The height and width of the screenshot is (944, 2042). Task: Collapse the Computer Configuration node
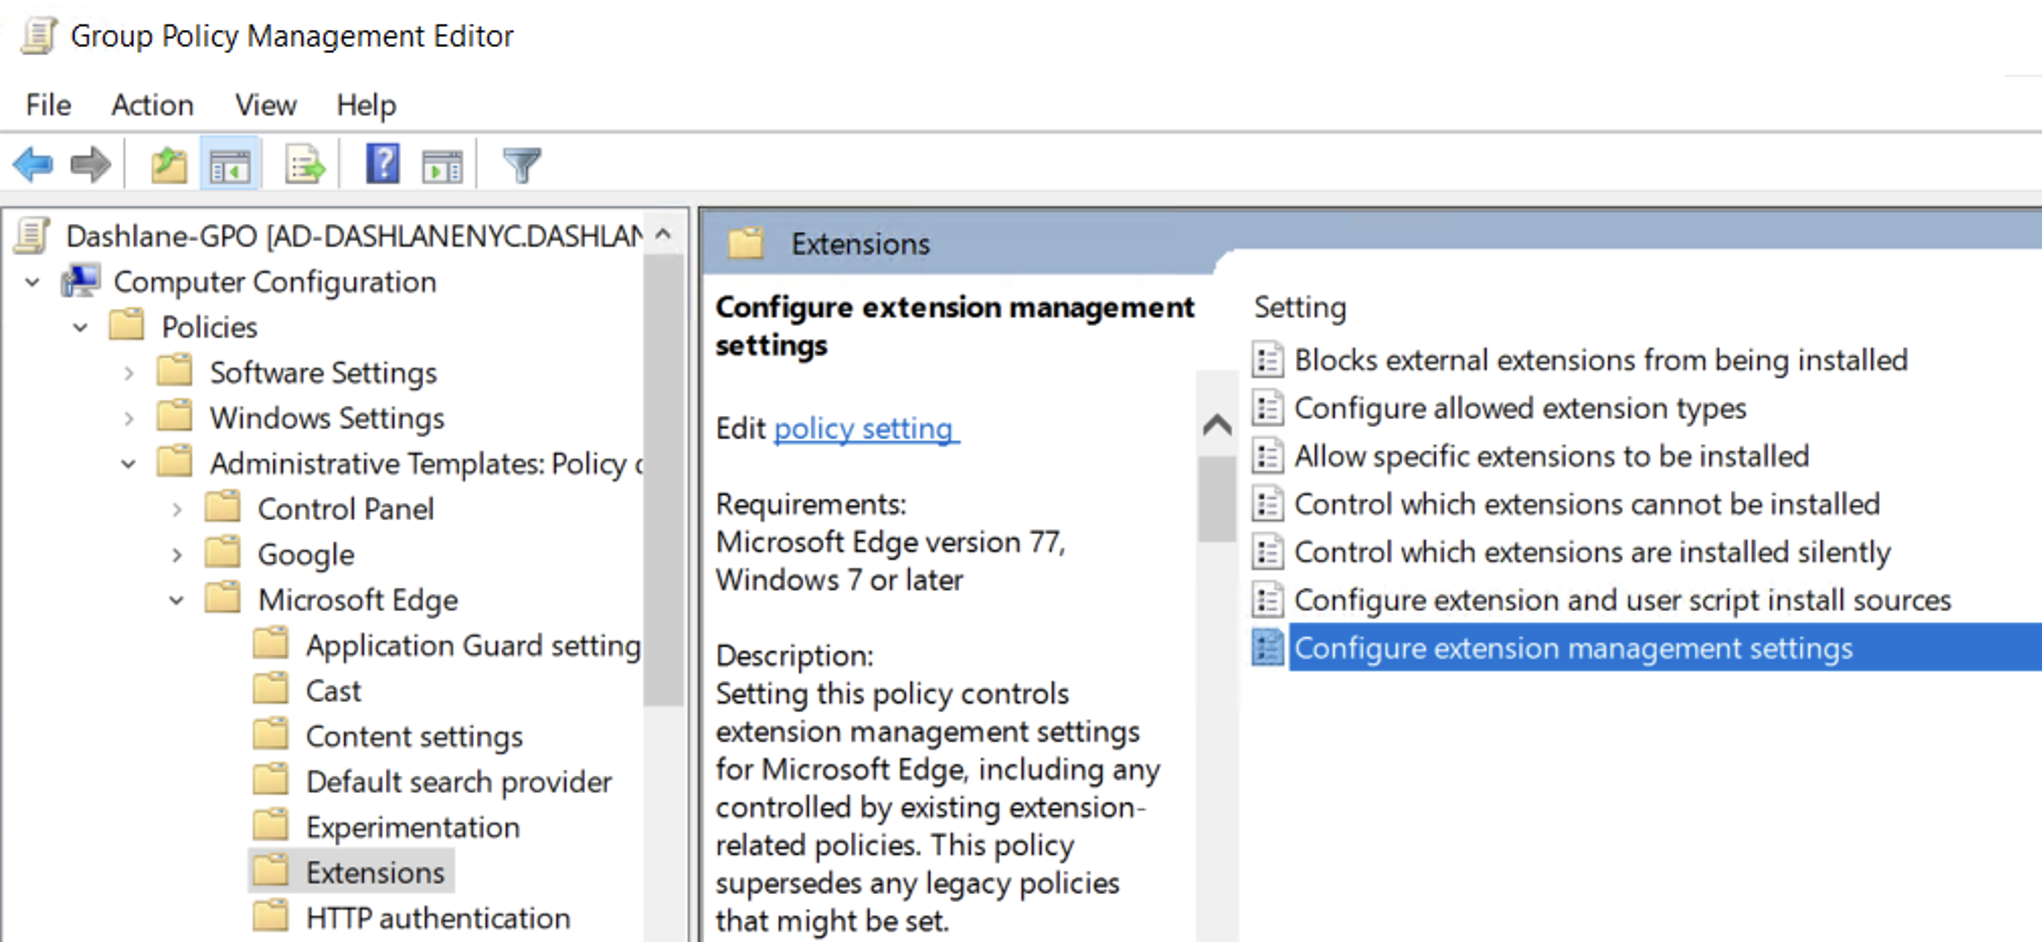pyautogui.click(x=33, y=282)
